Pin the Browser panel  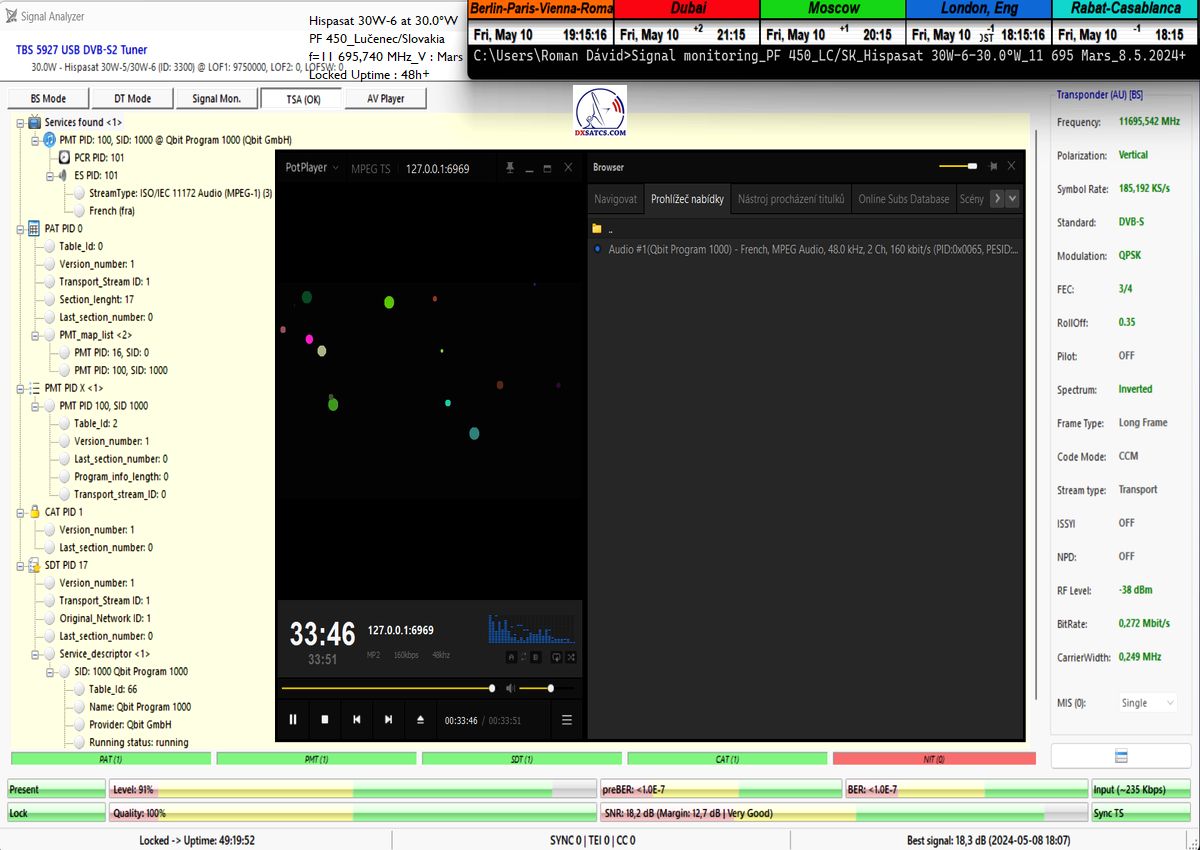[x=993, y=167]
